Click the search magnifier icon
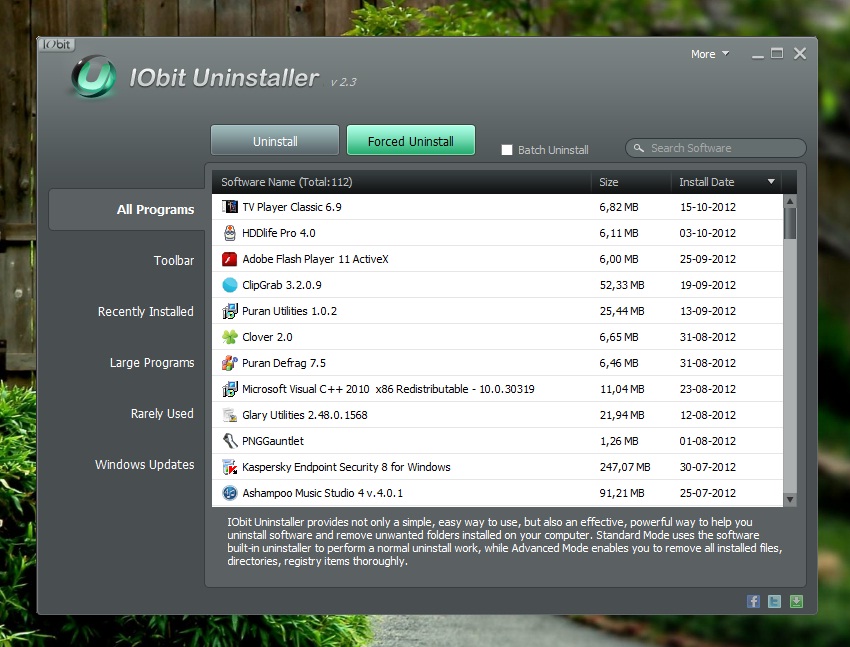This screenshot has width=850, height=647. (x=639, y=148)
